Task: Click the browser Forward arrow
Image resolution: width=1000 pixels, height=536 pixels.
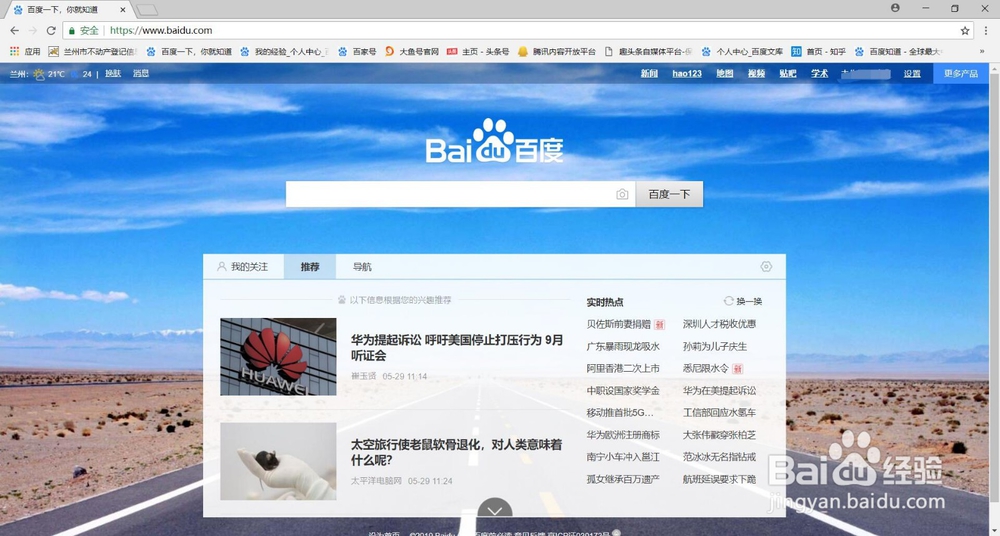Action: tap(33, 31)
